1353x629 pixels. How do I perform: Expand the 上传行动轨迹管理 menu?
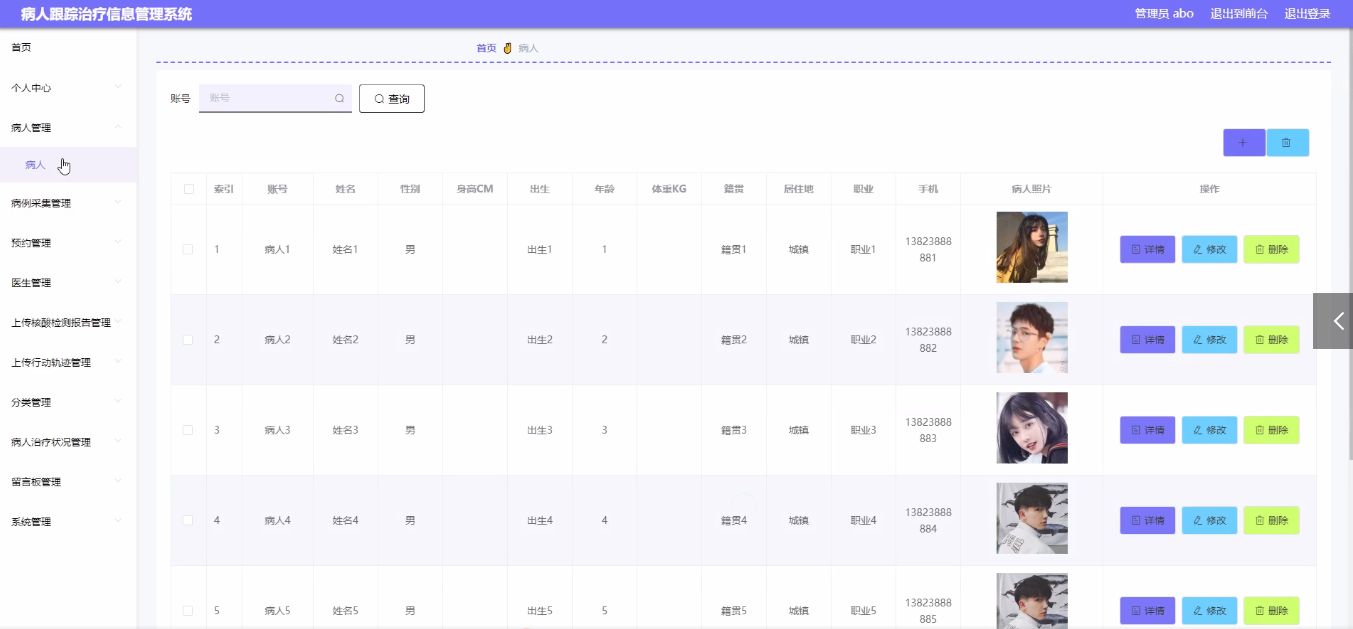(68, 363)
